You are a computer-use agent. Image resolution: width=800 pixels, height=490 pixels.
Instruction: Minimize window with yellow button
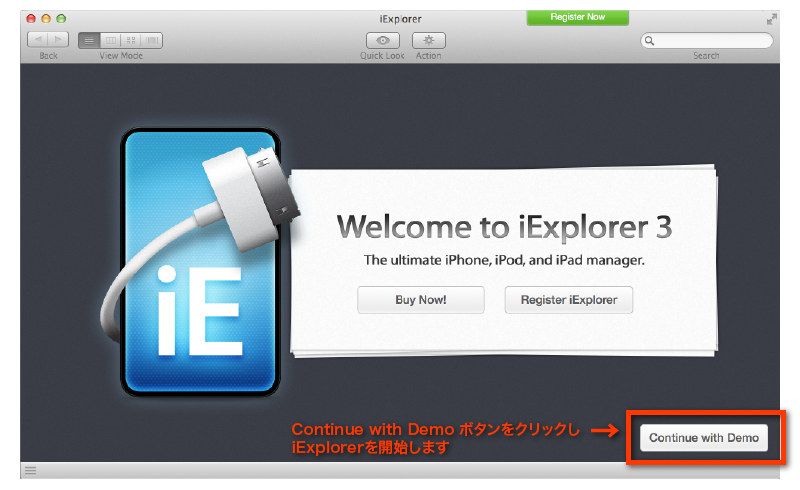pyautogui.click(x=46, y=18)
